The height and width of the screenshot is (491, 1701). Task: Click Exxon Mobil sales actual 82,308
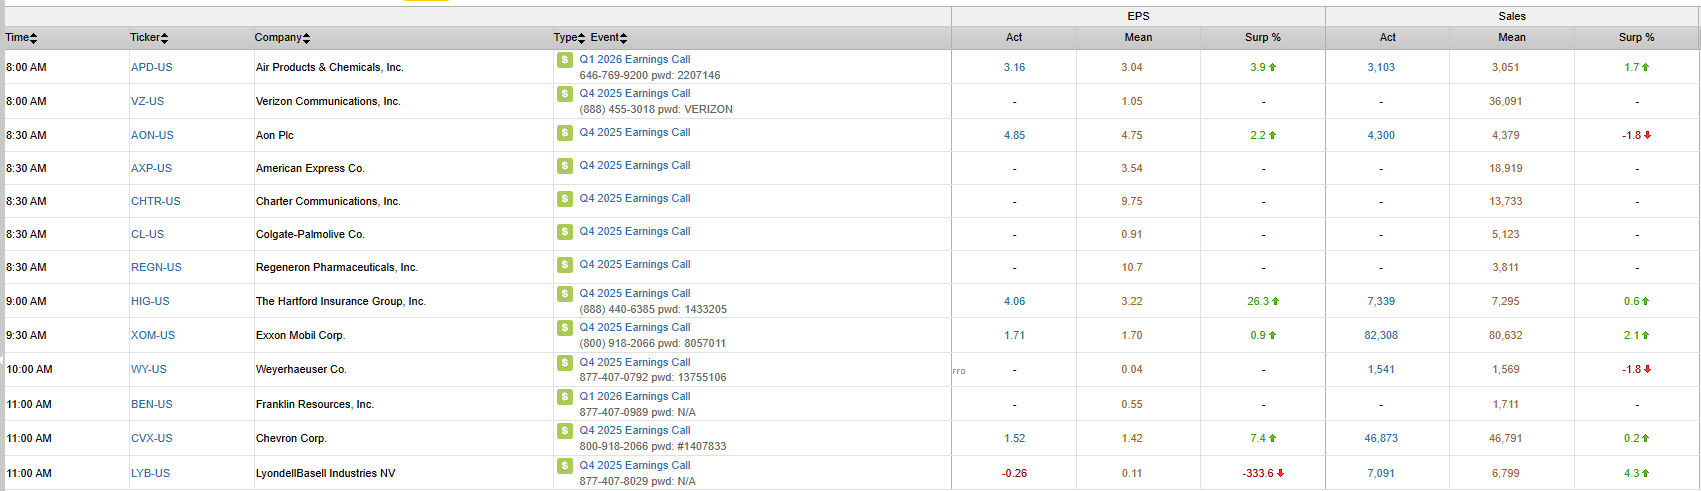[x=1380, y=336]
